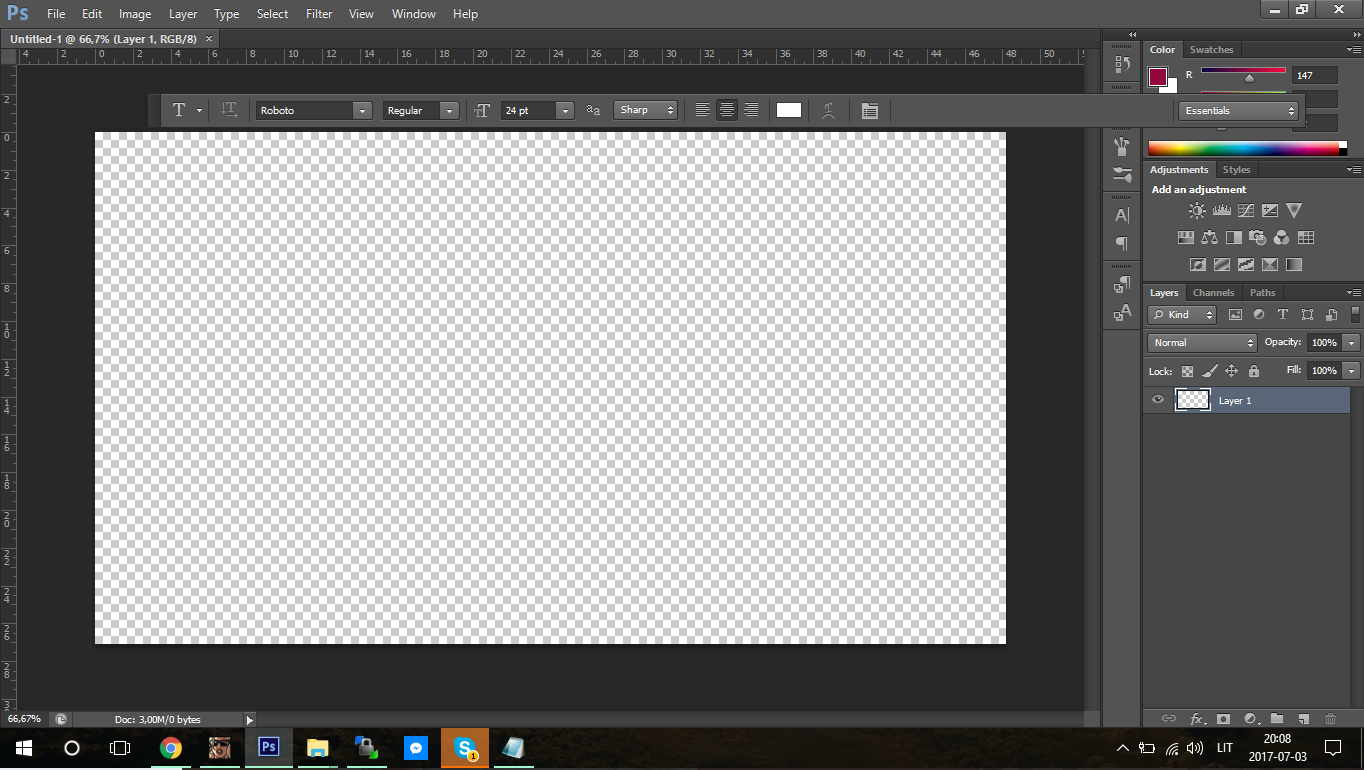This screenshot has height=770, width=1364.
Task: Toggle lock transparent pixels
Action: [1187, 371]
